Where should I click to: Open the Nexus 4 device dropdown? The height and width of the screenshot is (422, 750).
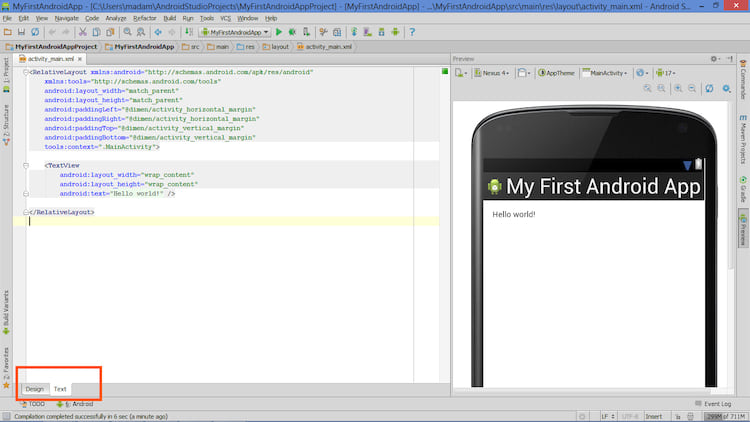(x=492, y=73)
